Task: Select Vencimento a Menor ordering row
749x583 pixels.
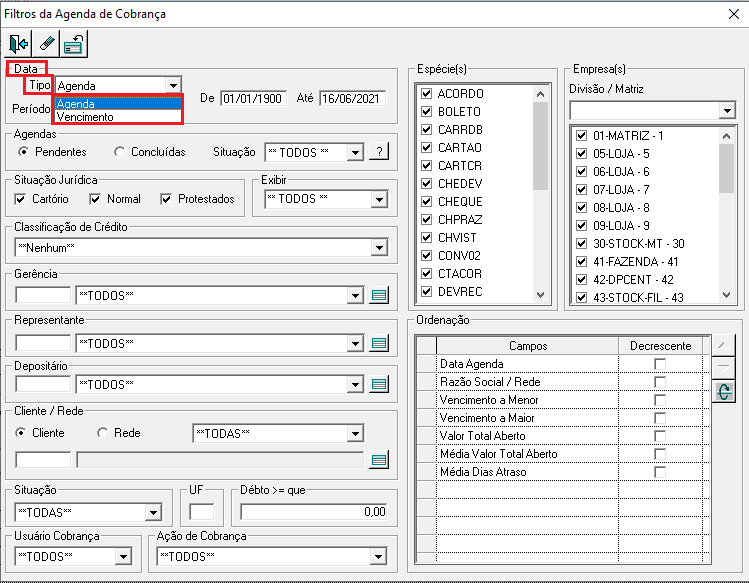Action: pyautogui.click(x=527, y=400)
